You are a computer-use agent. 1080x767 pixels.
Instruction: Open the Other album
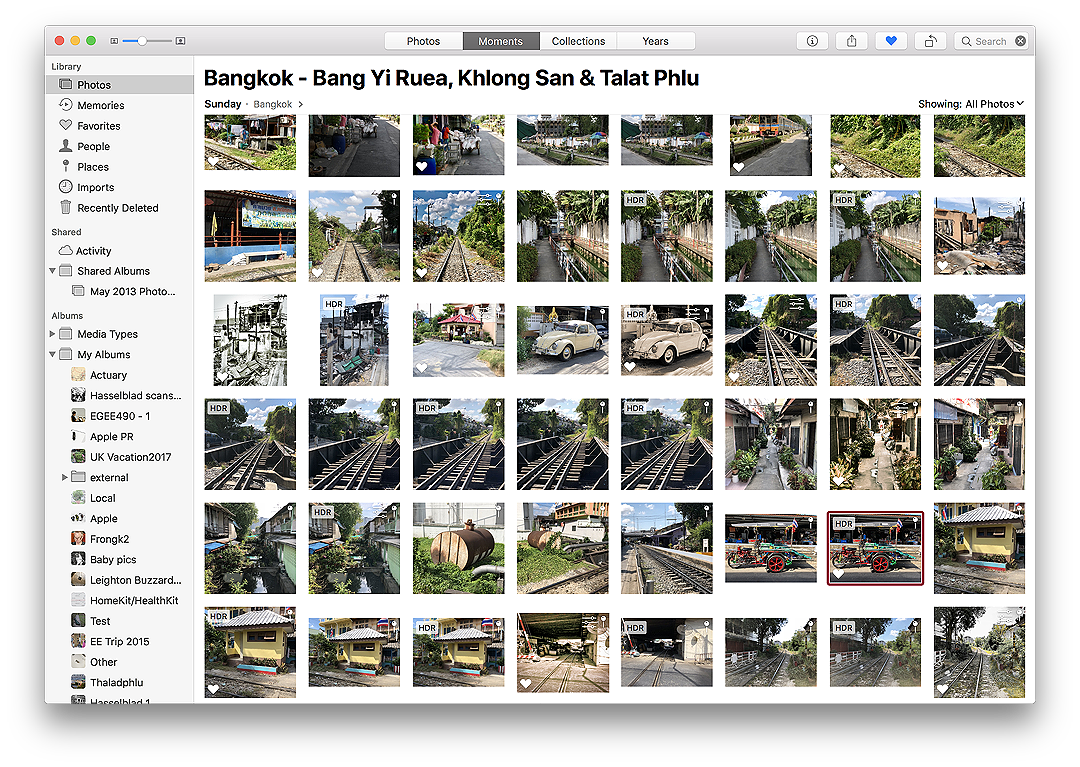[x=120, y=662]
